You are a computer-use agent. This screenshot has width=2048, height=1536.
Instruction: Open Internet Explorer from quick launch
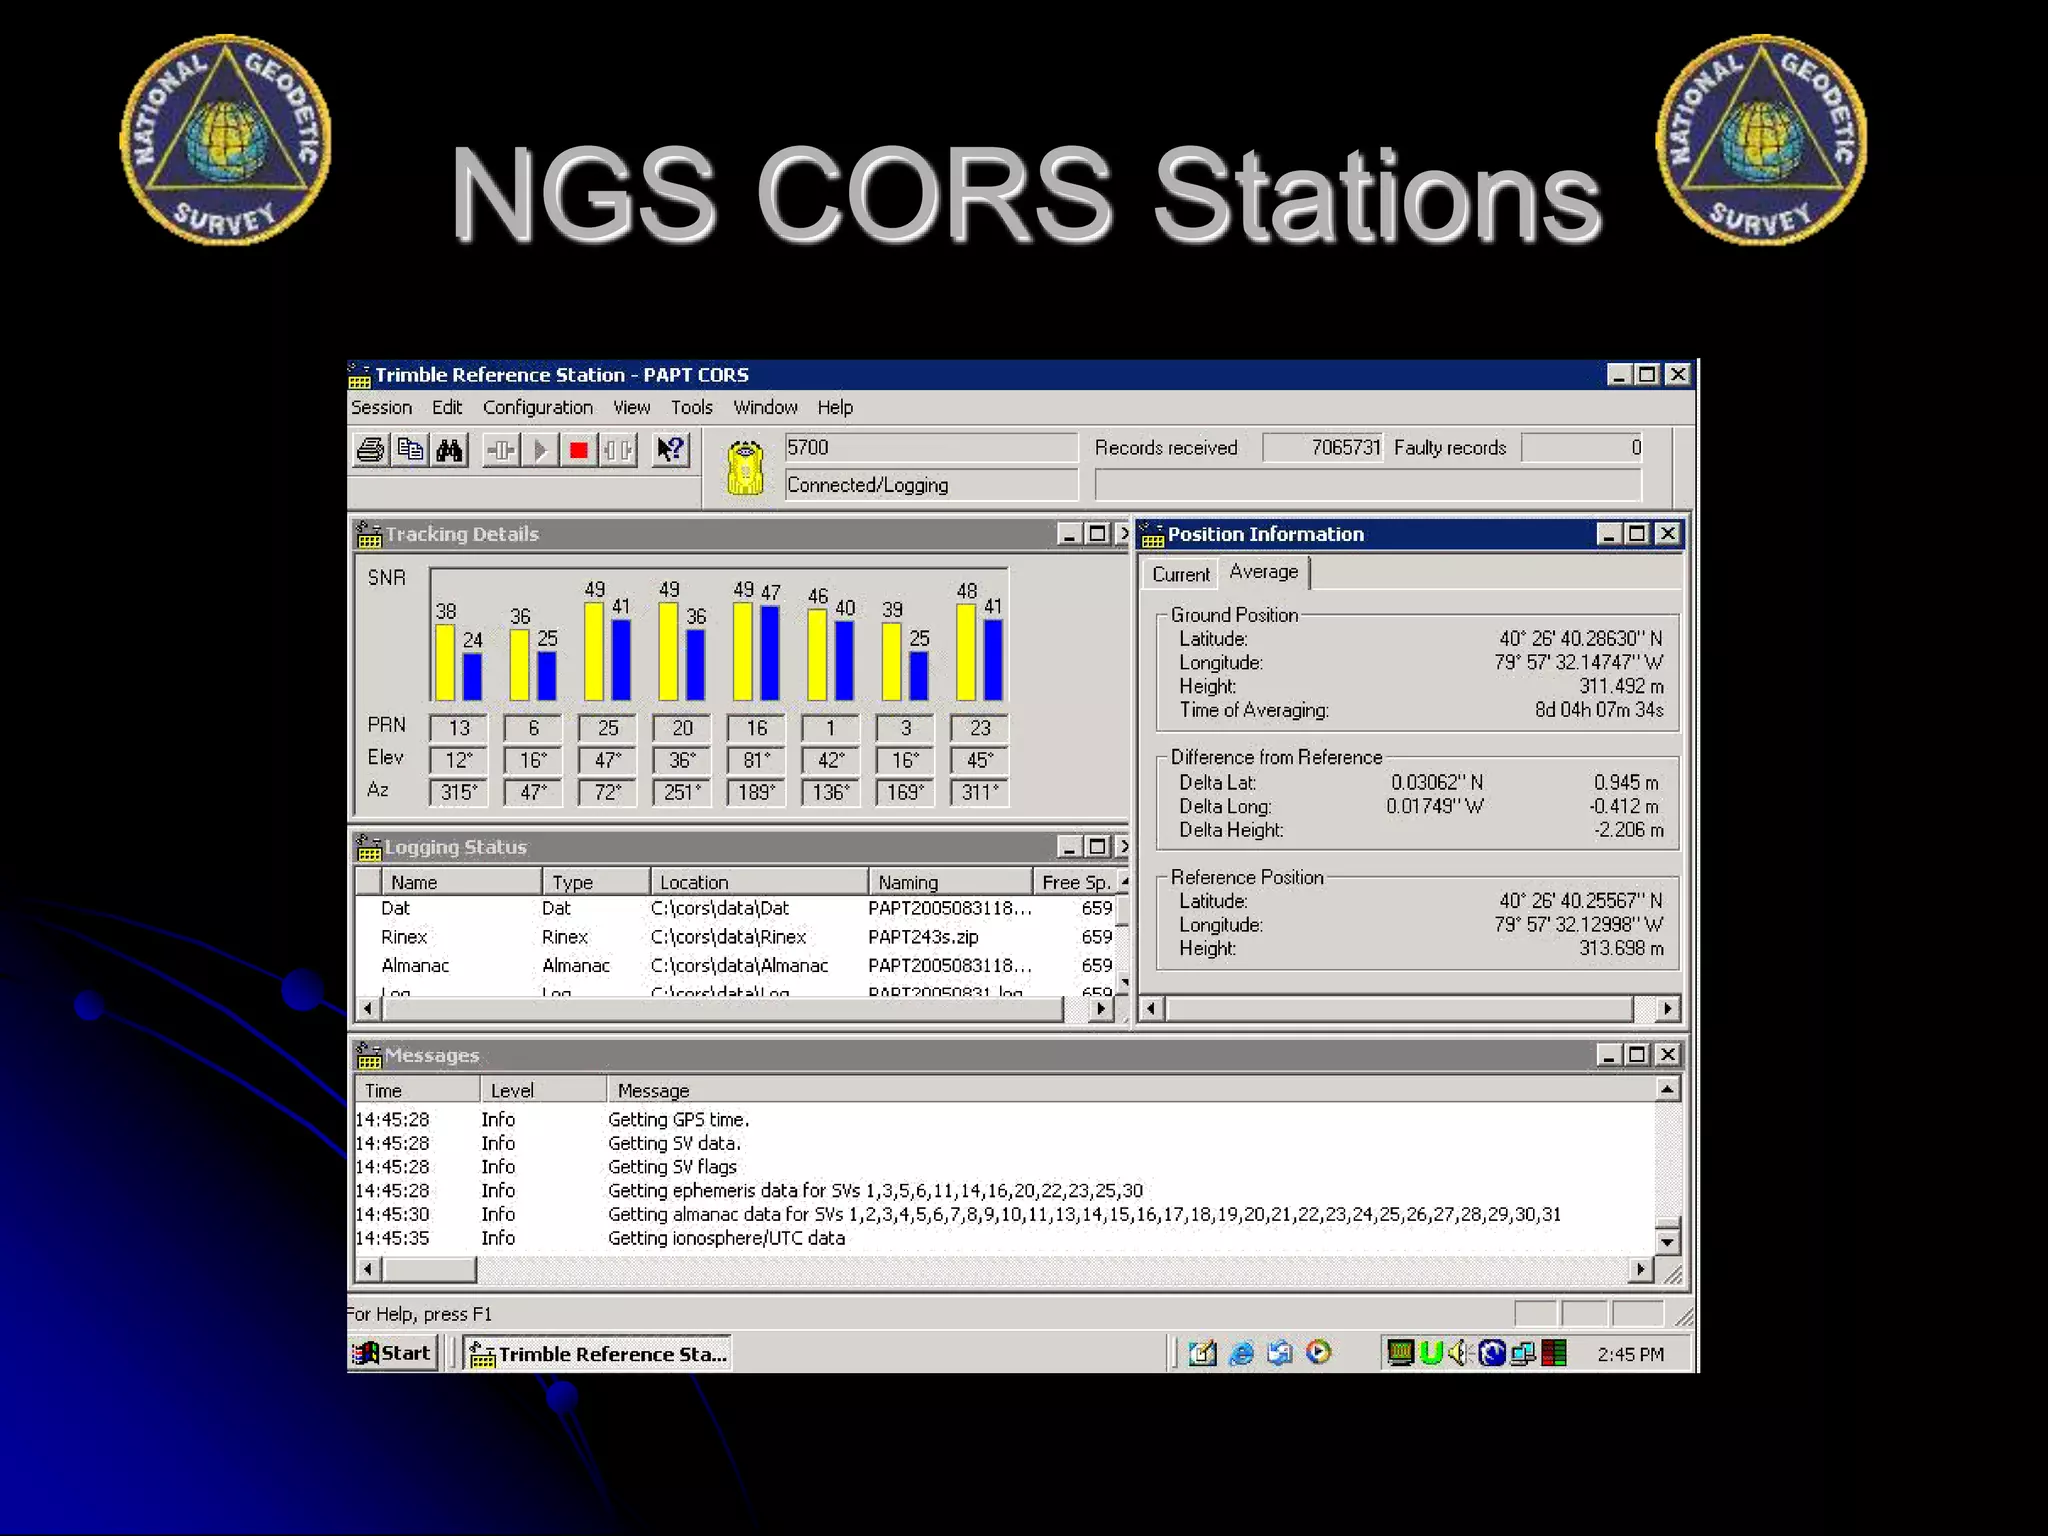pyautogui.click(x=1241, y=1354)
